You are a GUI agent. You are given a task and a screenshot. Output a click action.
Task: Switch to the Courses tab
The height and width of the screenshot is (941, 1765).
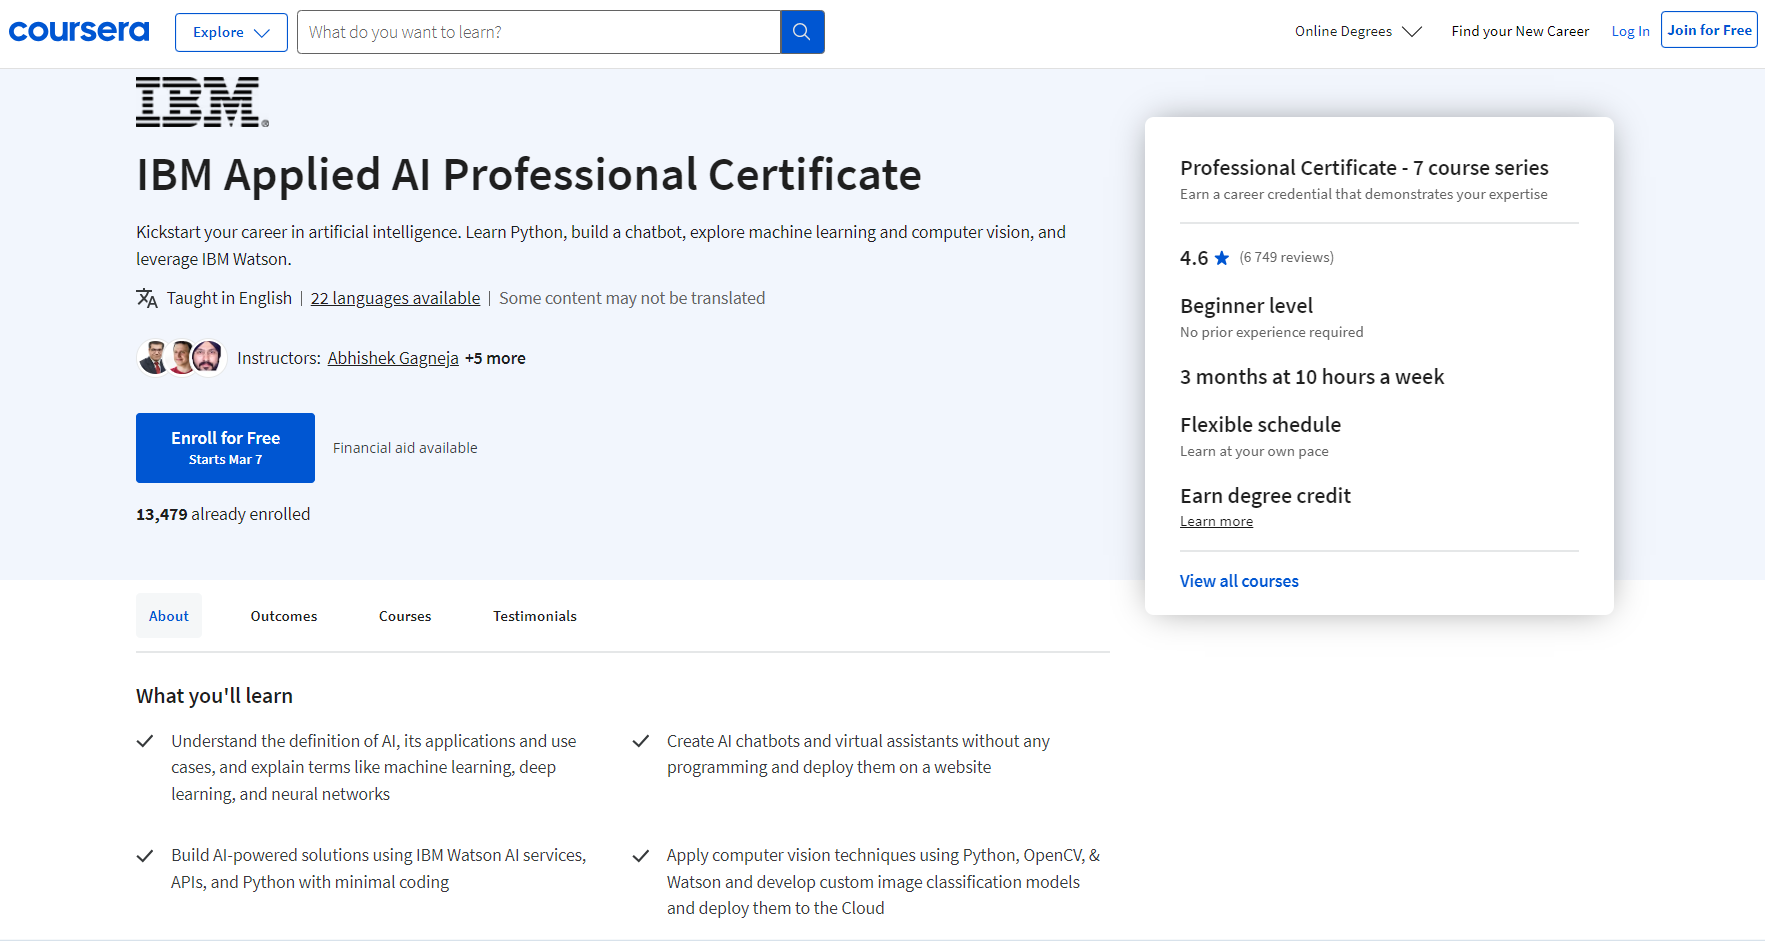pyautogui.click(x=405, y=616)
